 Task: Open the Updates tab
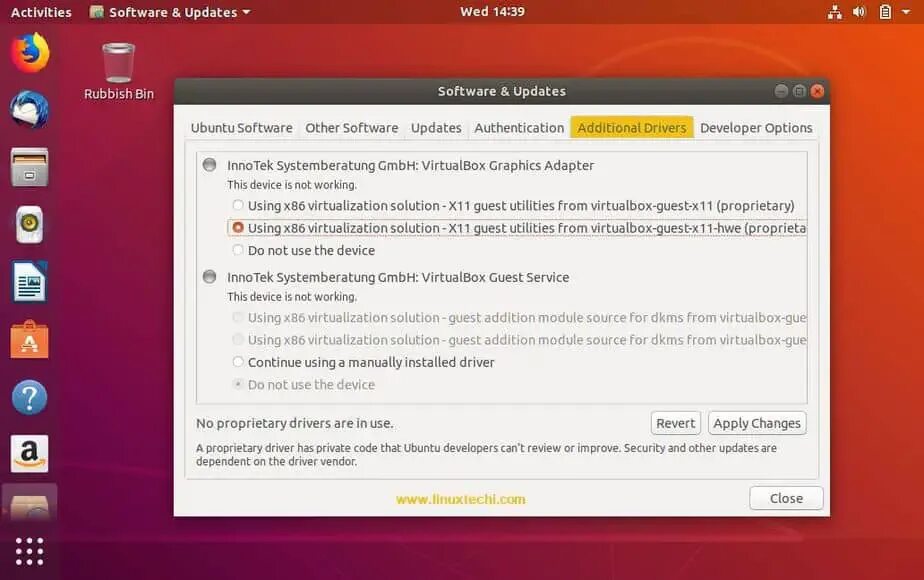436,128
